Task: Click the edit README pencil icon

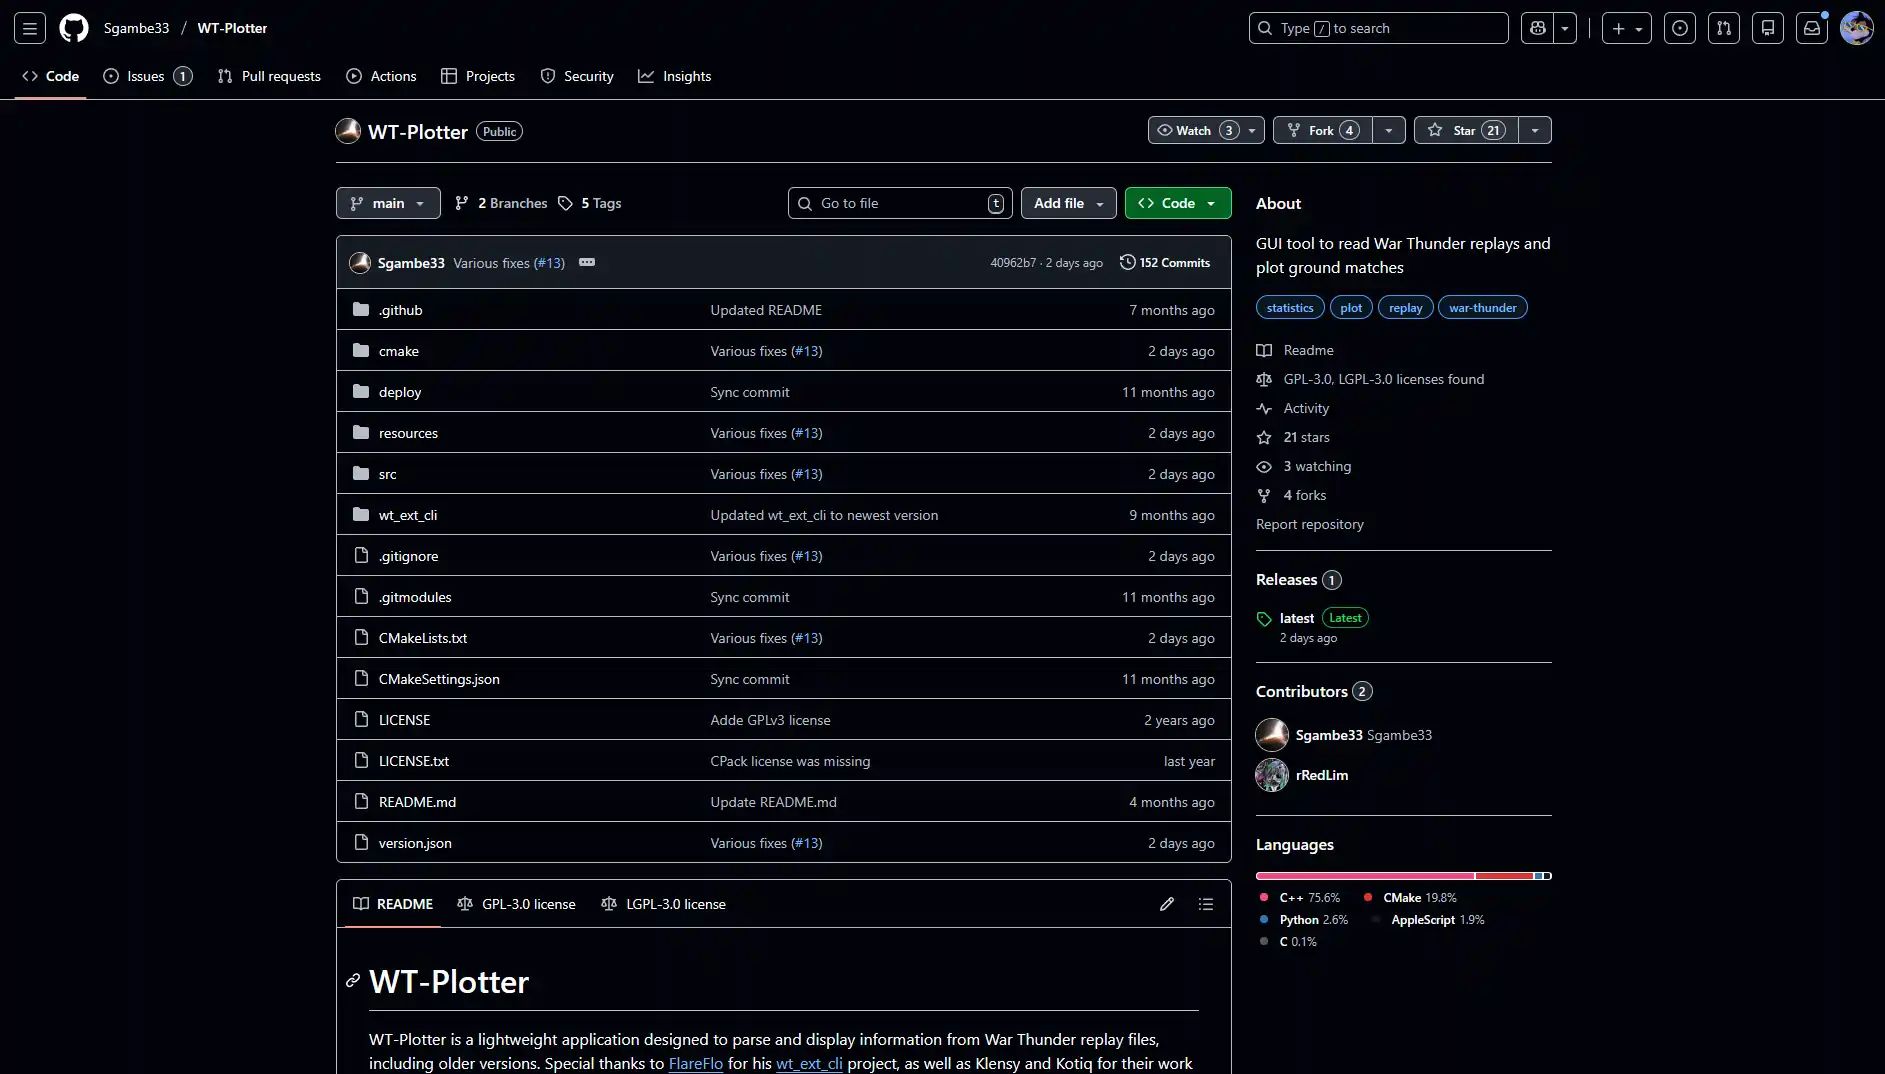Action: click(1166, 904)
